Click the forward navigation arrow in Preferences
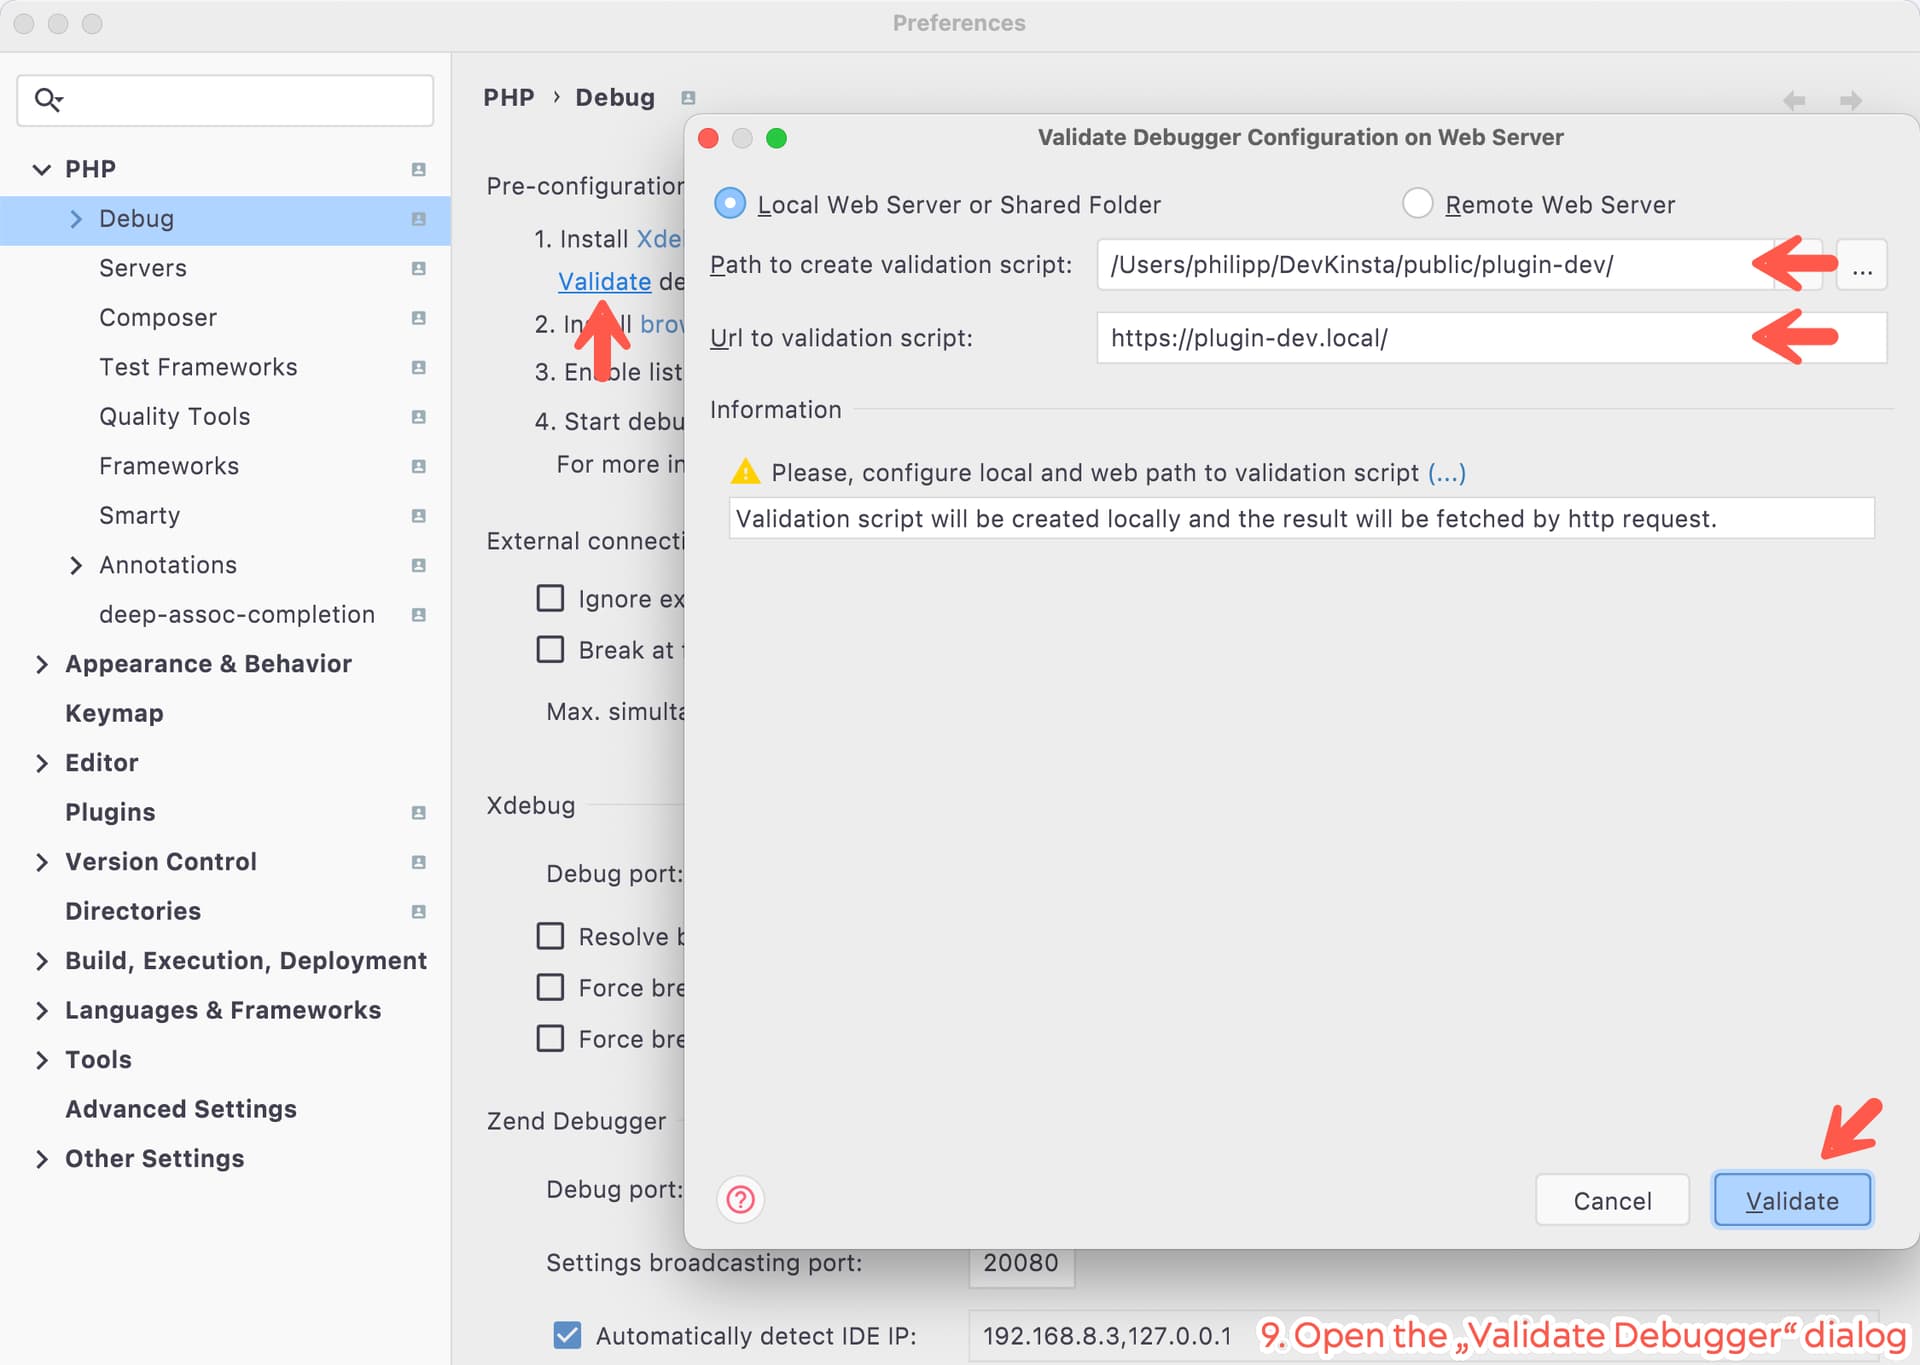The height and width of the screenshot is (1365, 1920). (1850, 100)
